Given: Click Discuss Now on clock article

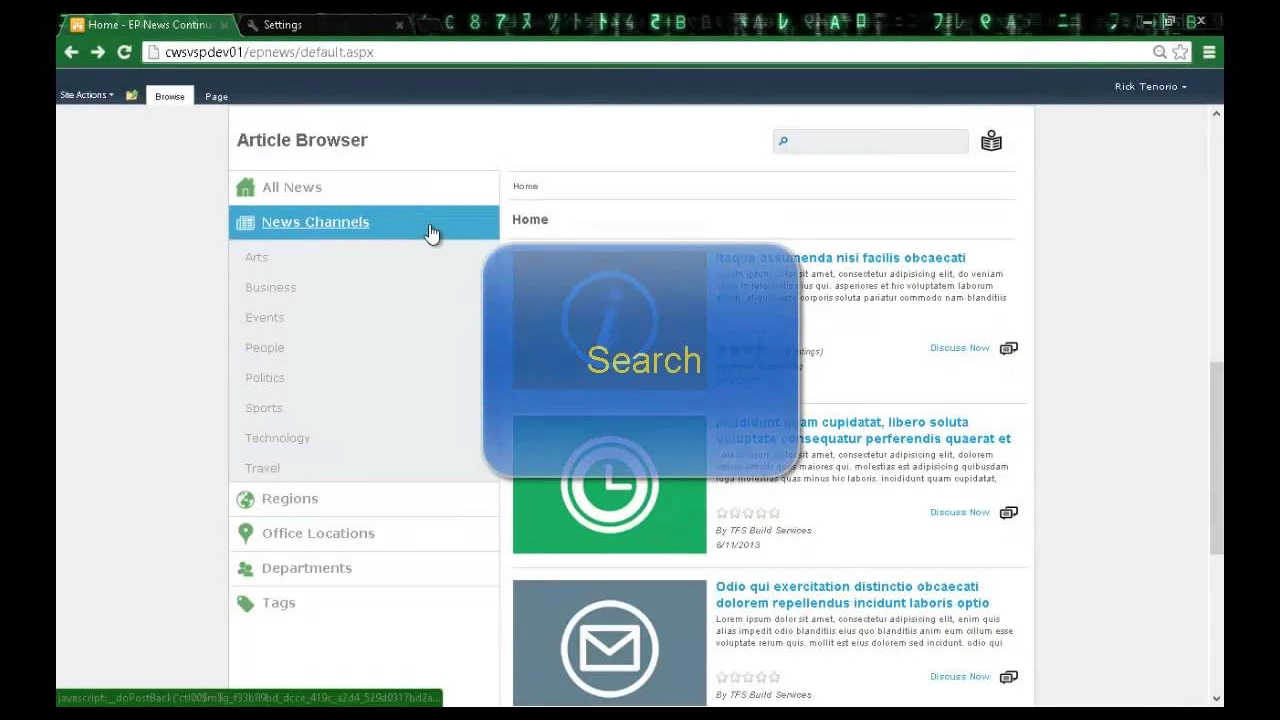Looking at the screenshot, I should (959, 512).
